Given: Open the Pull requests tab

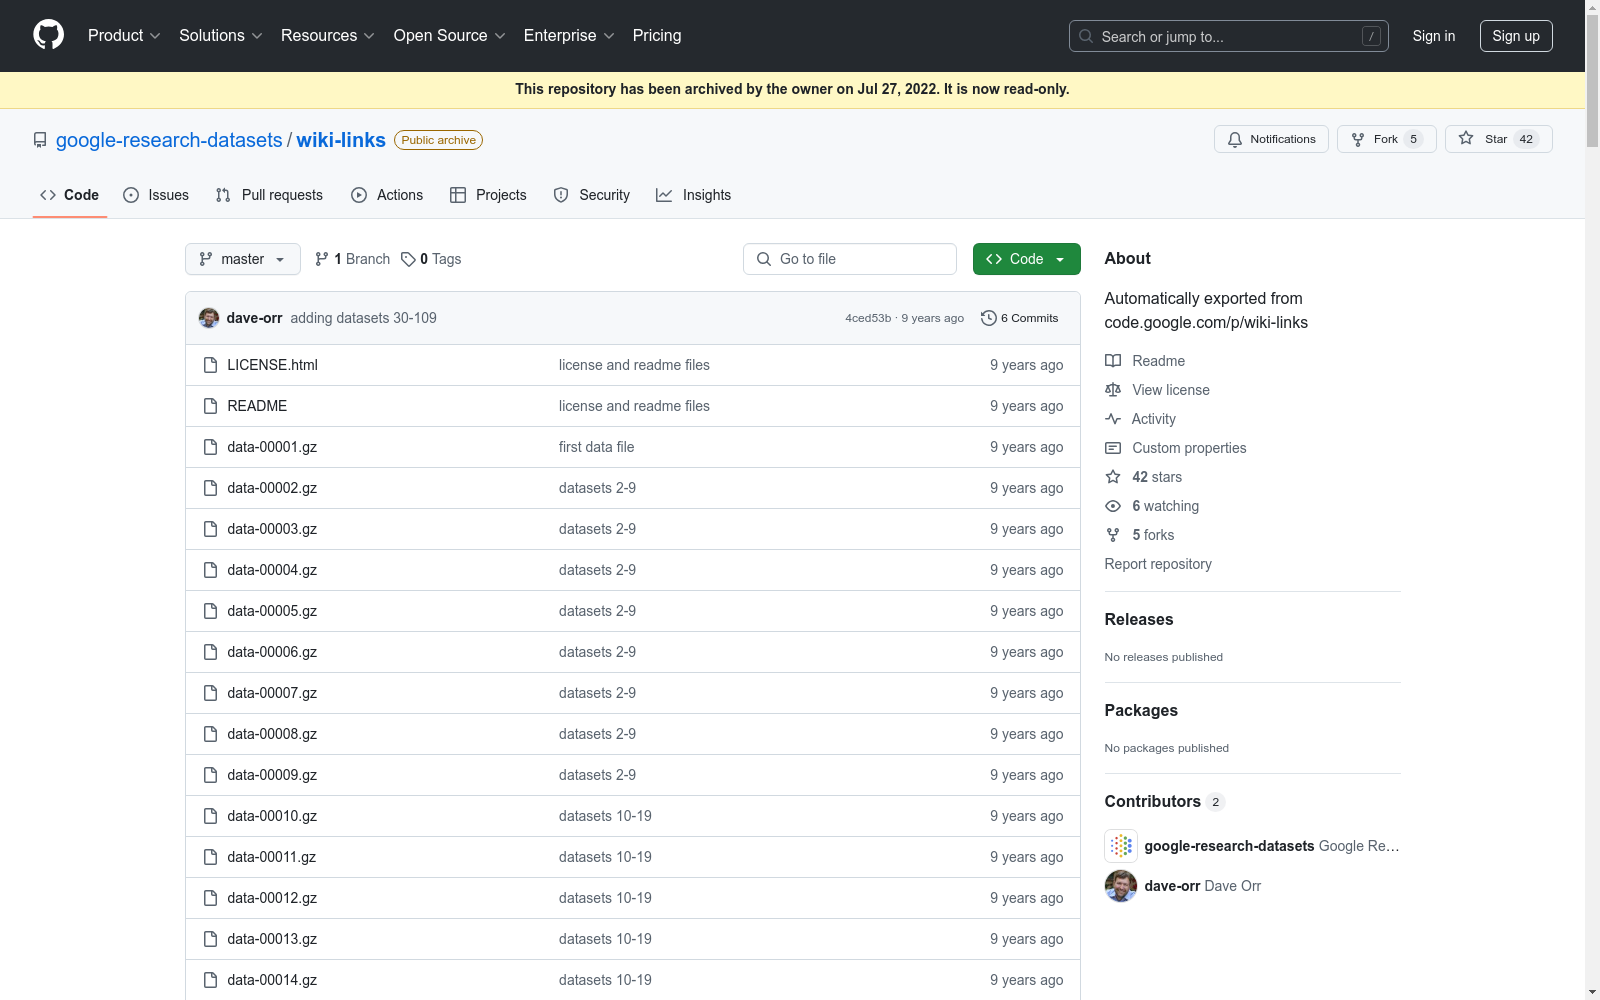Looking at the screenshot, I should tap(269, 195).
